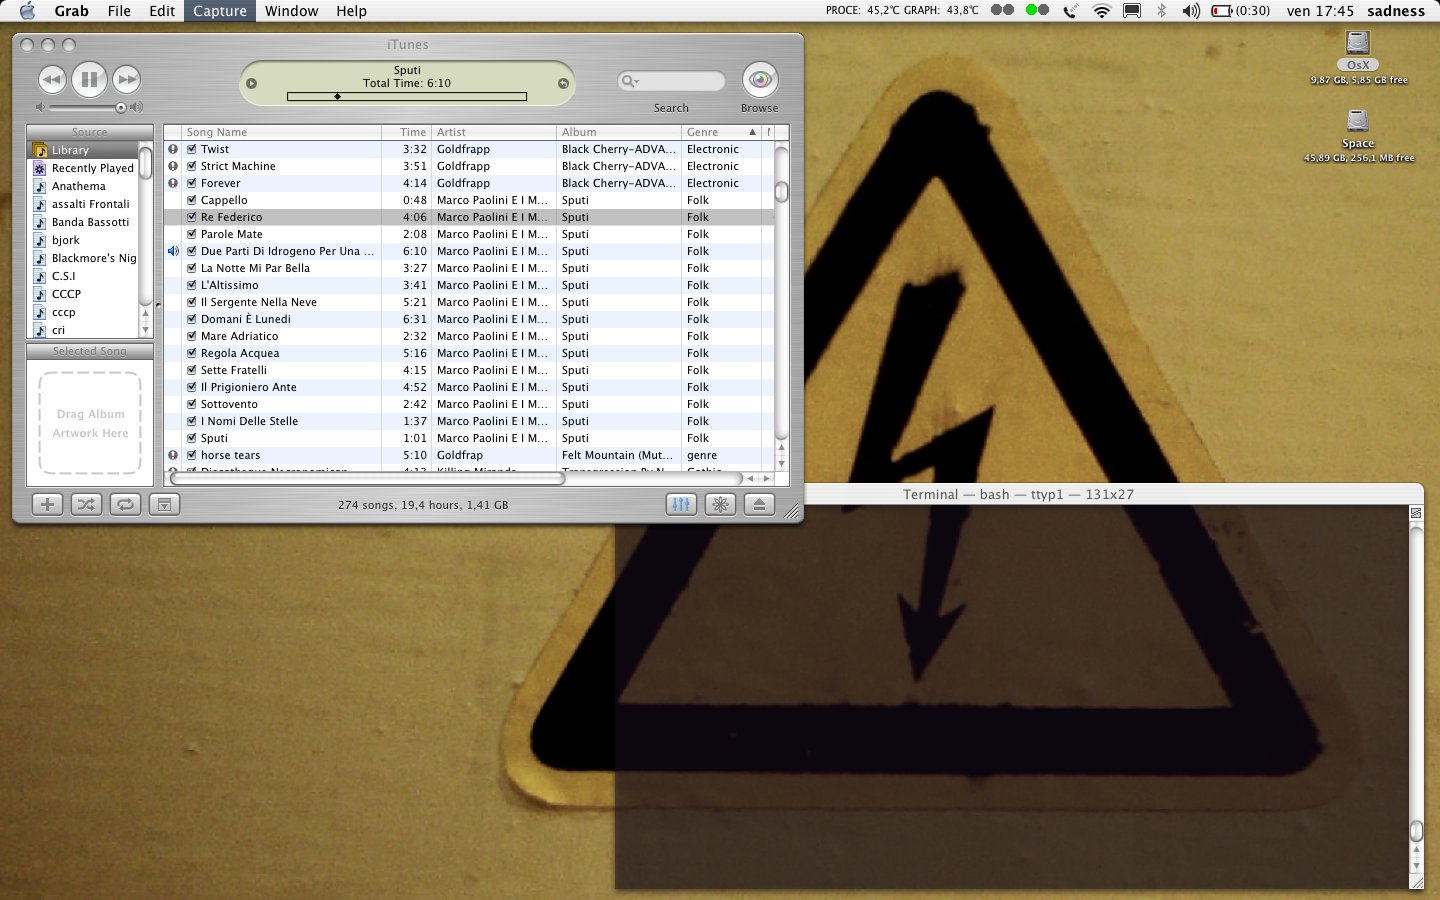This screenshot has width=1440, height=900.
Task: Click now-playing speaker icon beside Due Parti
Action: (x=173, y=251)
